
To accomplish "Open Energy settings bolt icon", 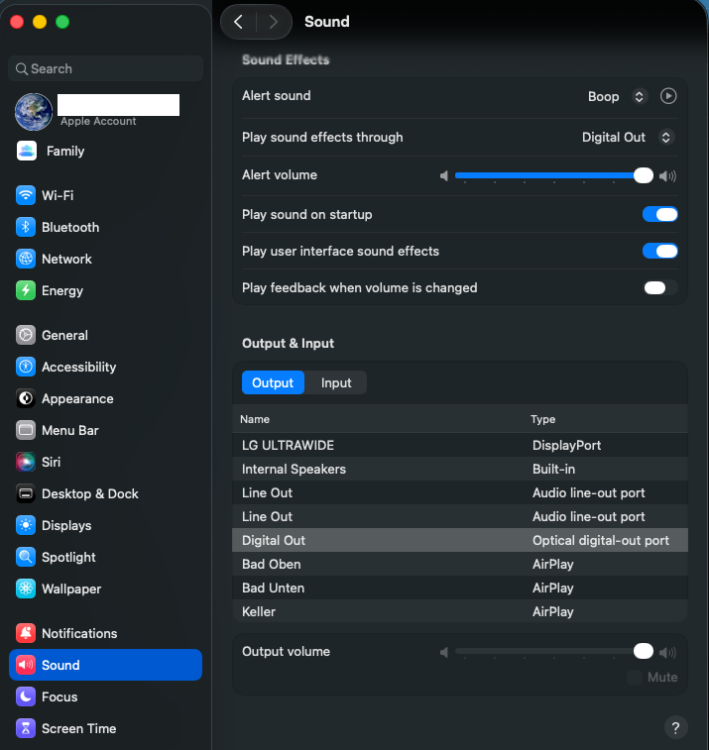I will [x=26, y=290].
